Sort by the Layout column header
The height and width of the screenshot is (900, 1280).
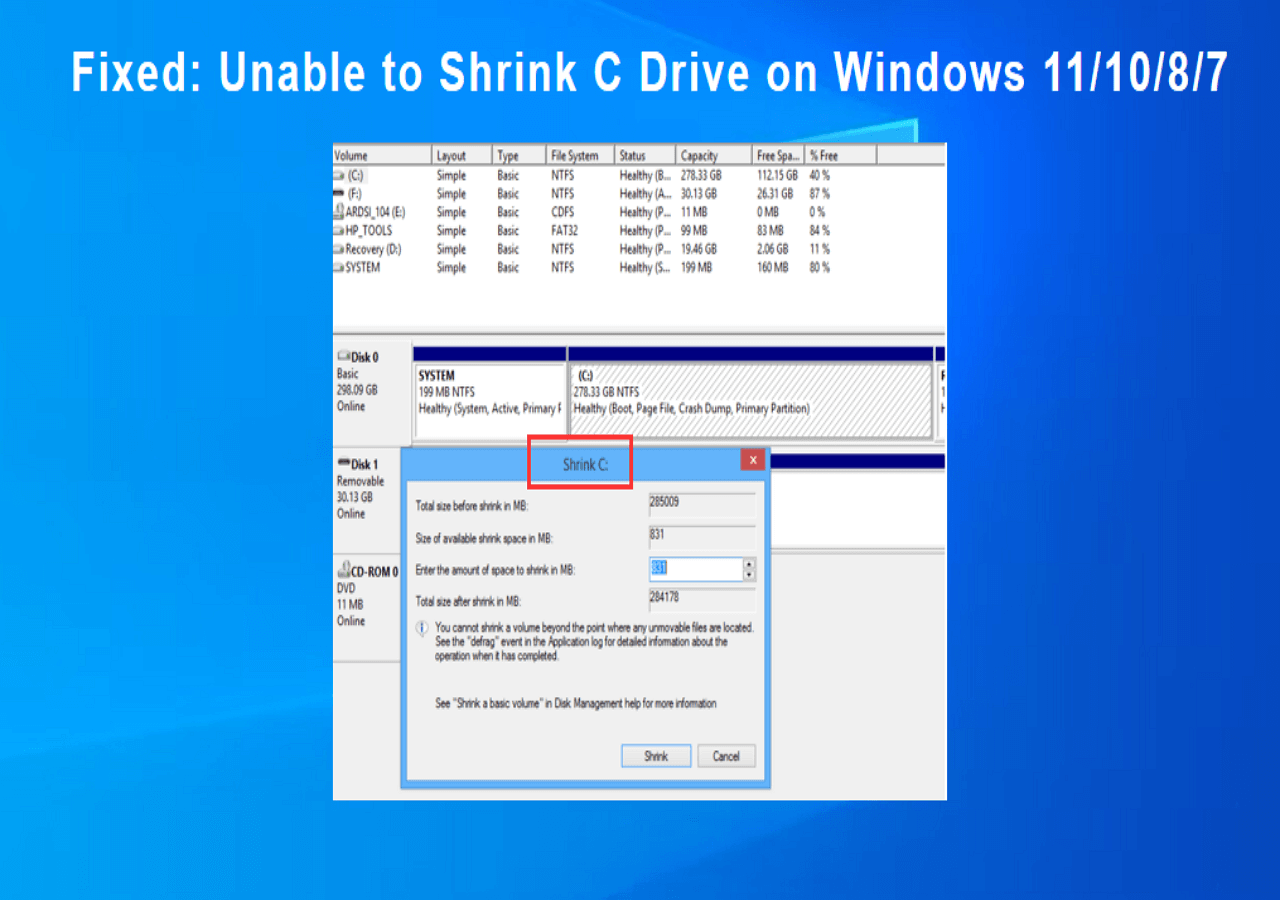[x=461, y=155]
